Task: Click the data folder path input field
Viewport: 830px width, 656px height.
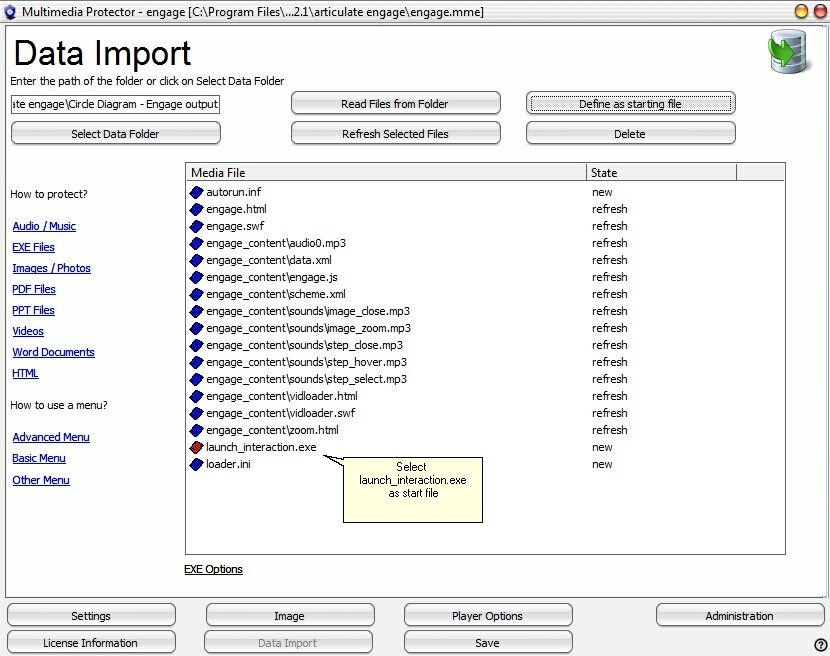Action: [115, 104]
